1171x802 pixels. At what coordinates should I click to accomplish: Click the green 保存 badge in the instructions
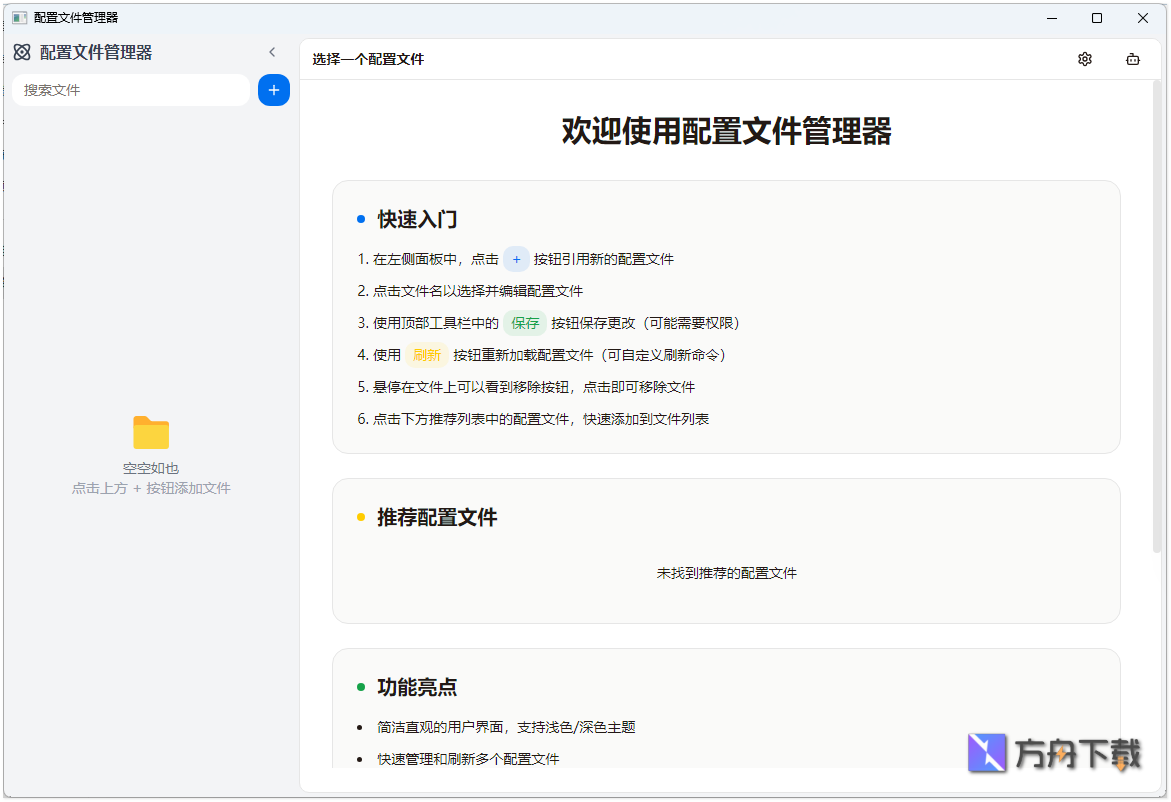[525, 323]
